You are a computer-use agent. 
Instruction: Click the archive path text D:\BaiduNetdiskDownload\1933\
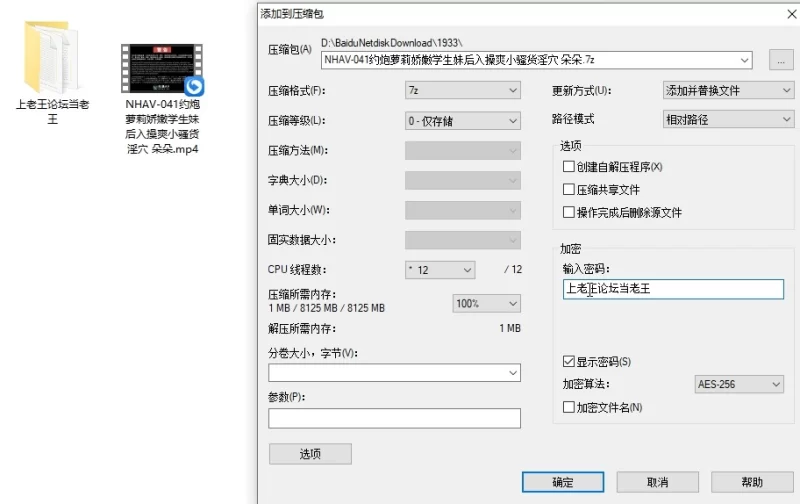pos(391,43)
